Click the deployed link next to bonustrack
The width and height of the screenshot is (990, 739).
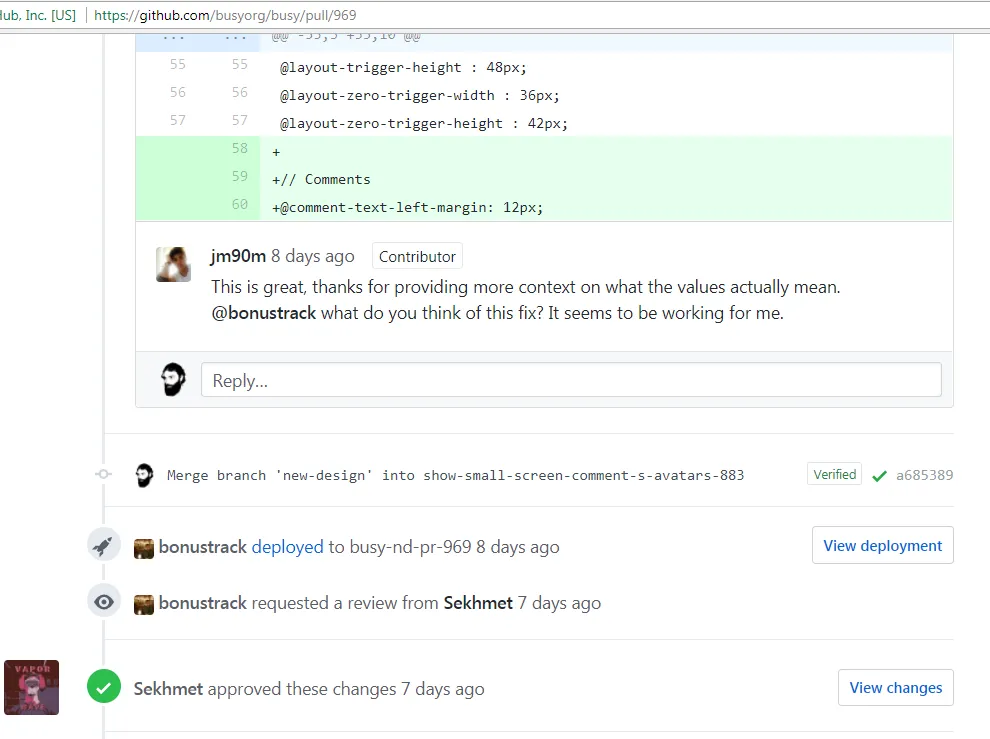point(287,547)
